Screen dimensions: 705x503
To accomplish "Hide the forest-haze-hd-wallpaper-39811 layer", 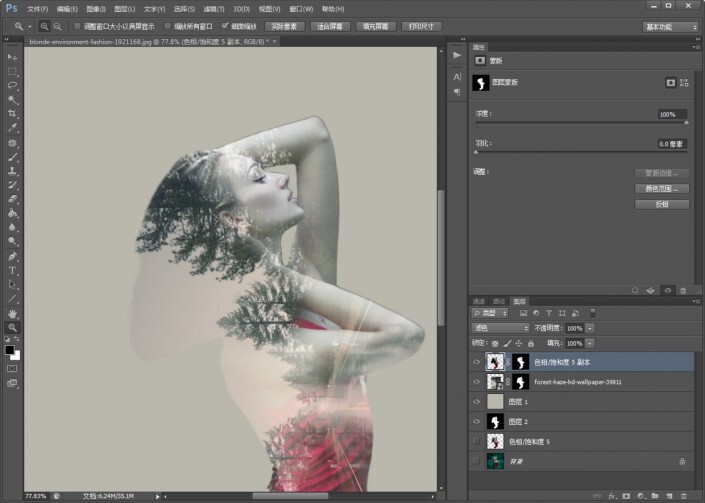I will (x=476, y=382).
